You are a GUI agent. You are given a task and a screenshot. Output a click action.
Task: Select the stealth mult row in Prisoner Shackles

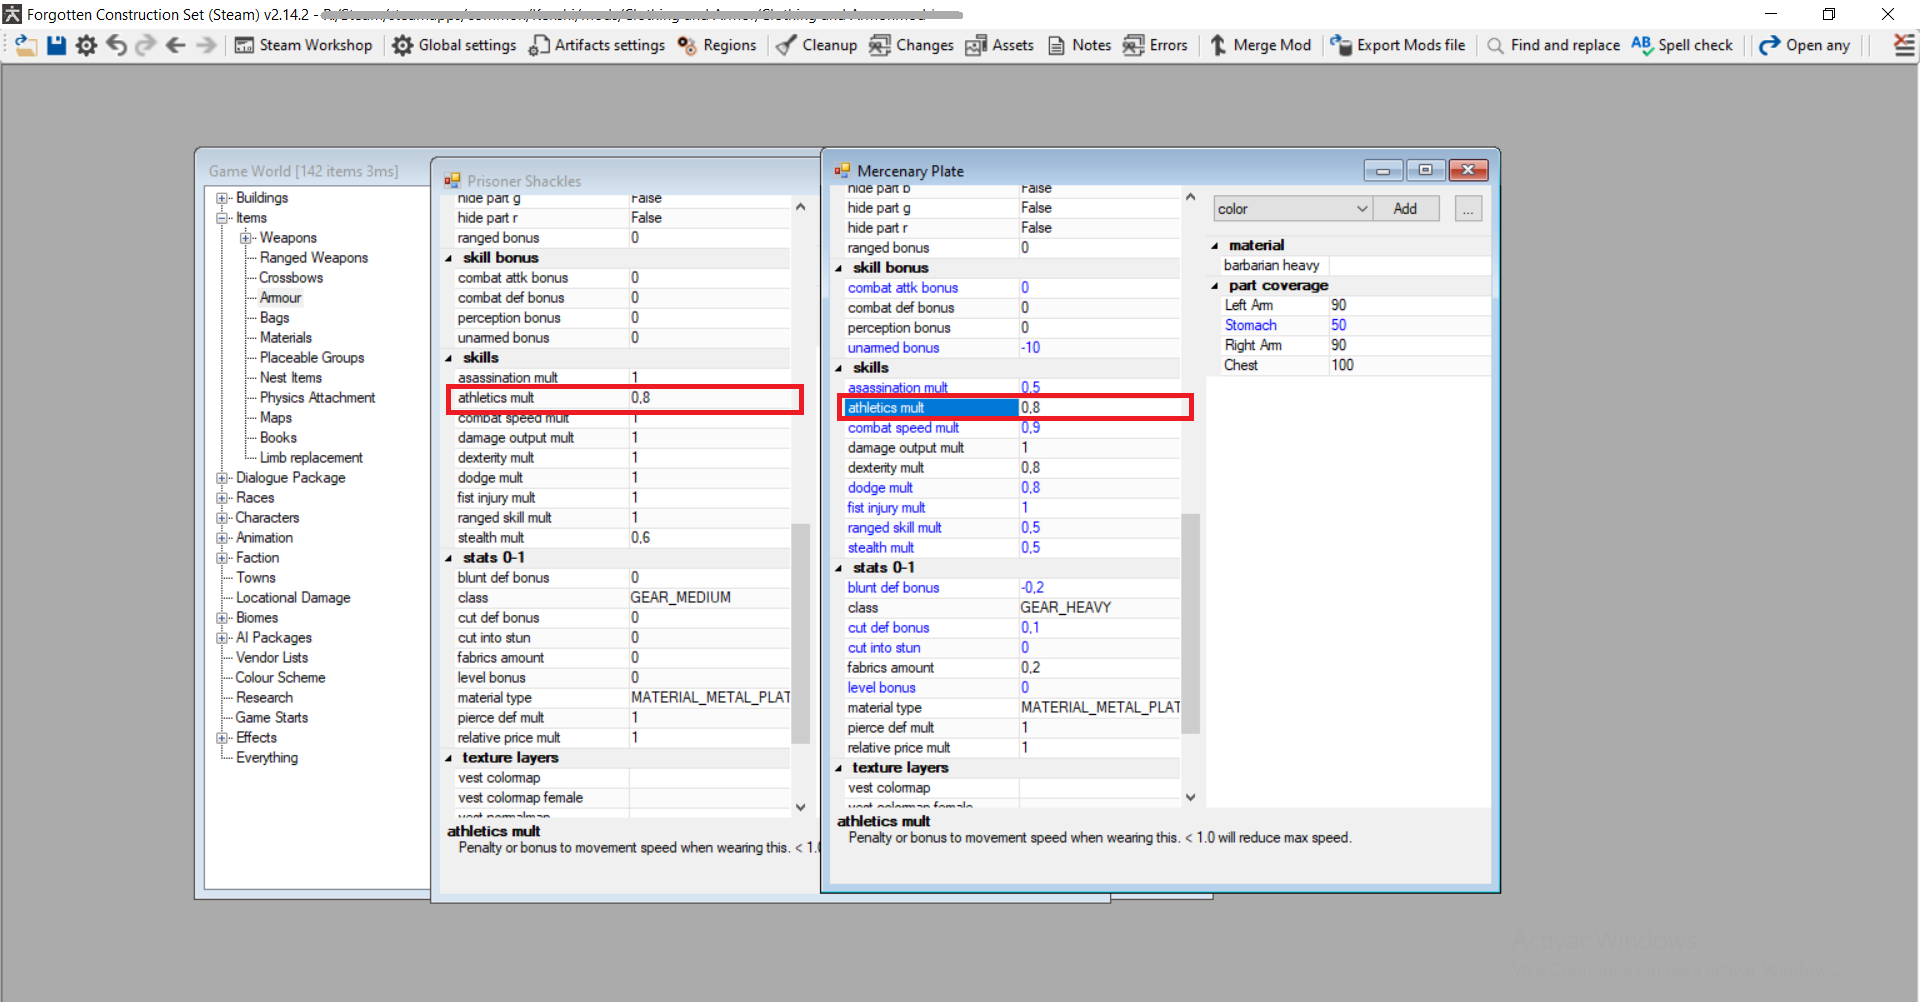click(621, 538)
